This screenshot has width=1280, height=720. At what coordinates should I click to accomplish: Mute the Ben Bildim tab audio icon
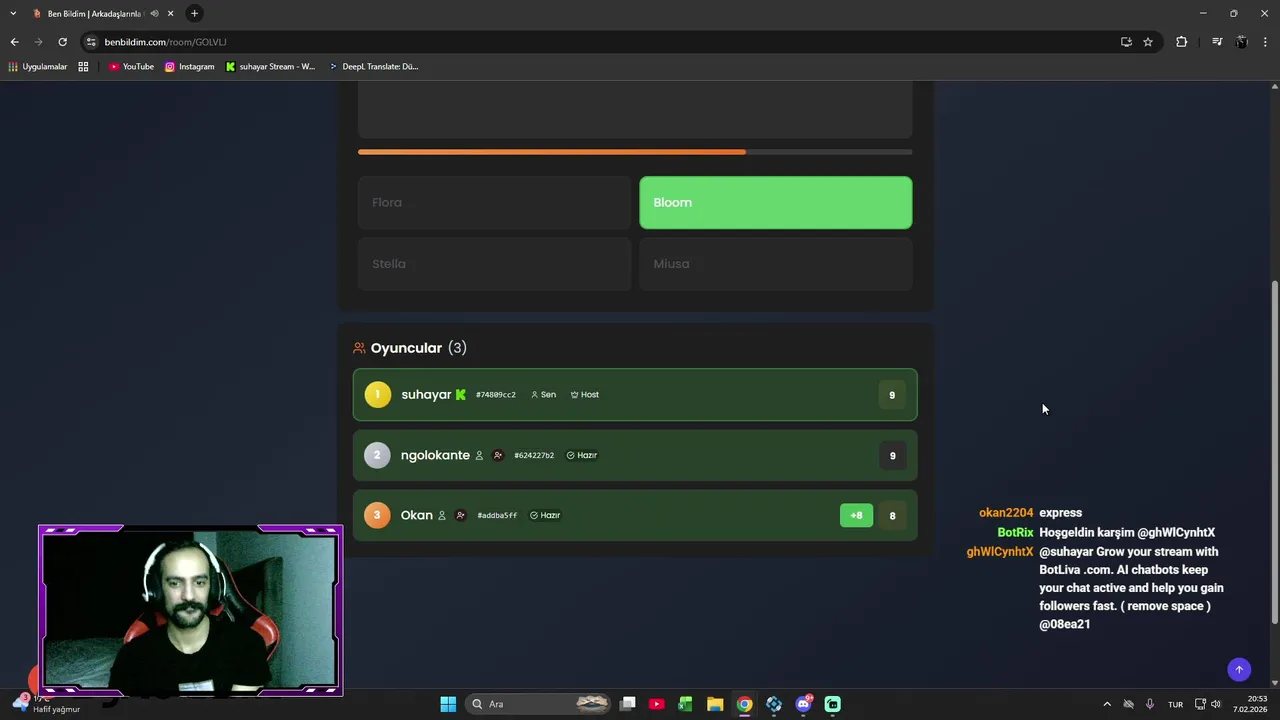tap(154, 13)
